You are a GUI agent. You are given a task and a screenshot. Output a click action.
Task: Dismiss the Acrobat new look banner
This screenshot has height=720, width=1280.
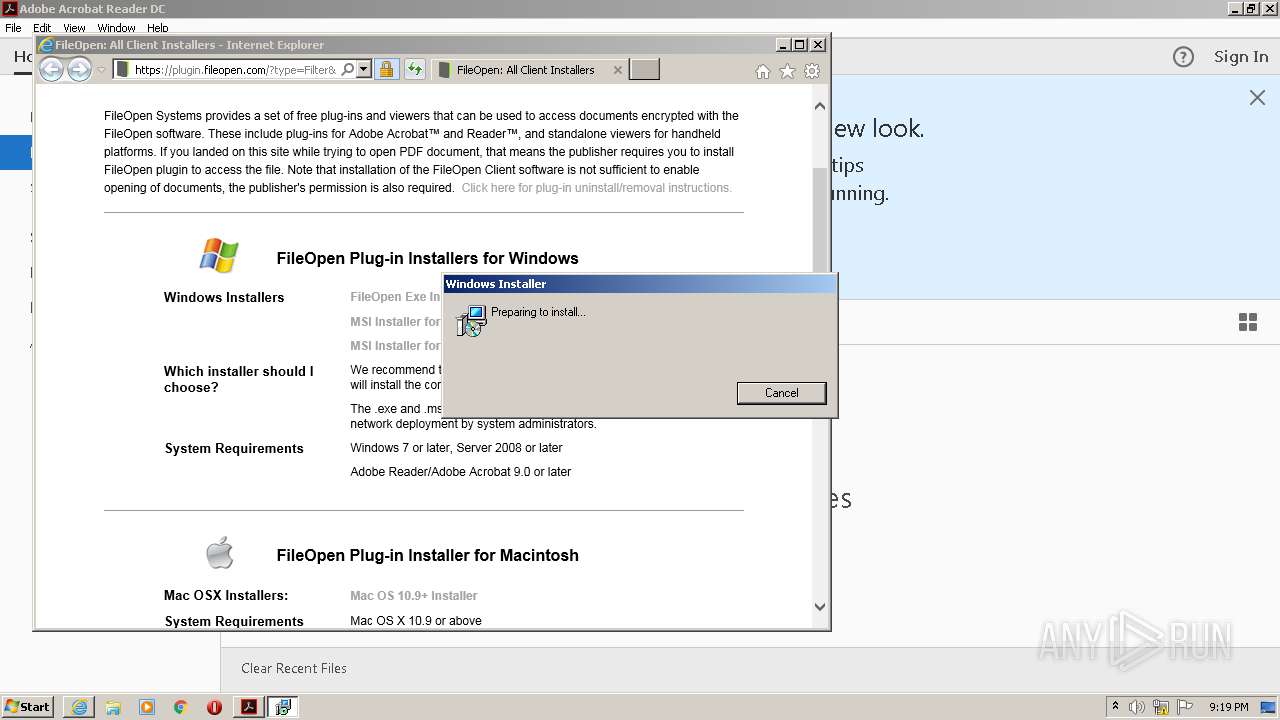coord(1257,97)
